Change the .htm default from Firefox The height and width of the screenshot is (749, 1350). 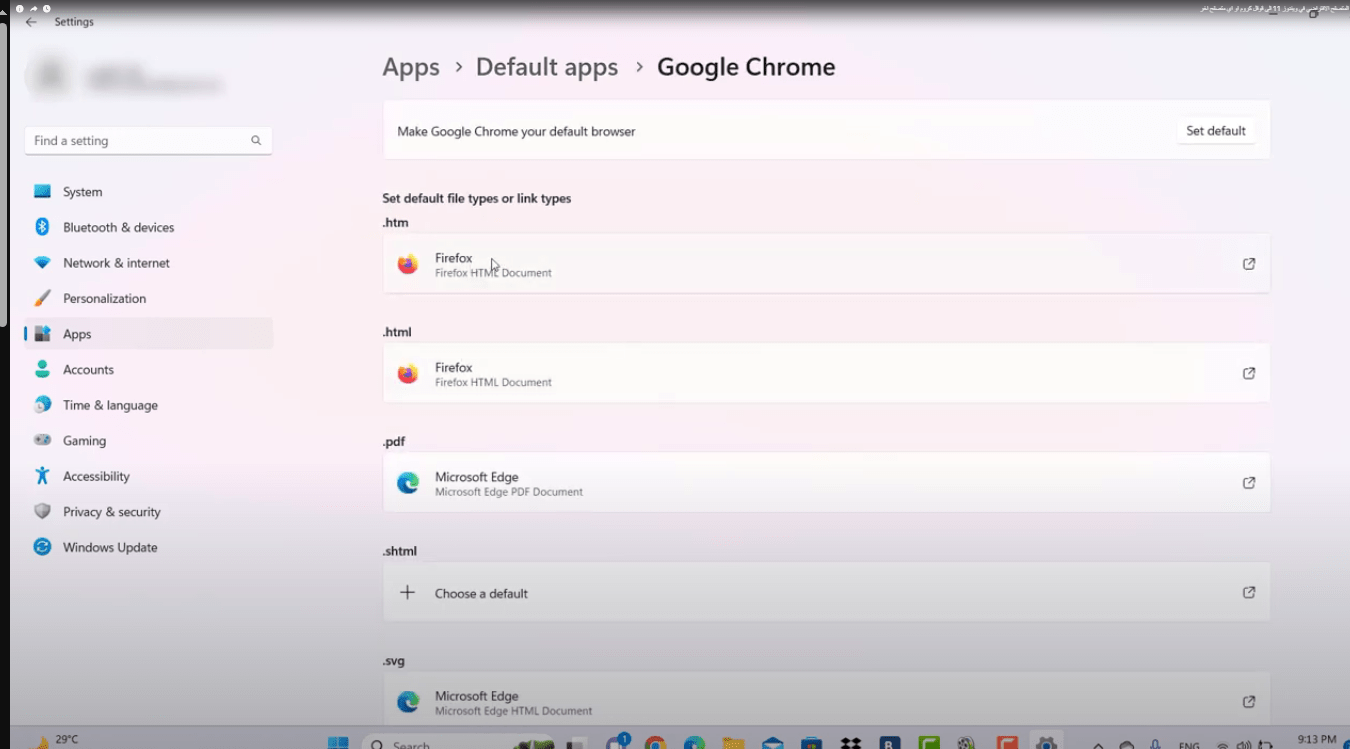coord(826,264)
